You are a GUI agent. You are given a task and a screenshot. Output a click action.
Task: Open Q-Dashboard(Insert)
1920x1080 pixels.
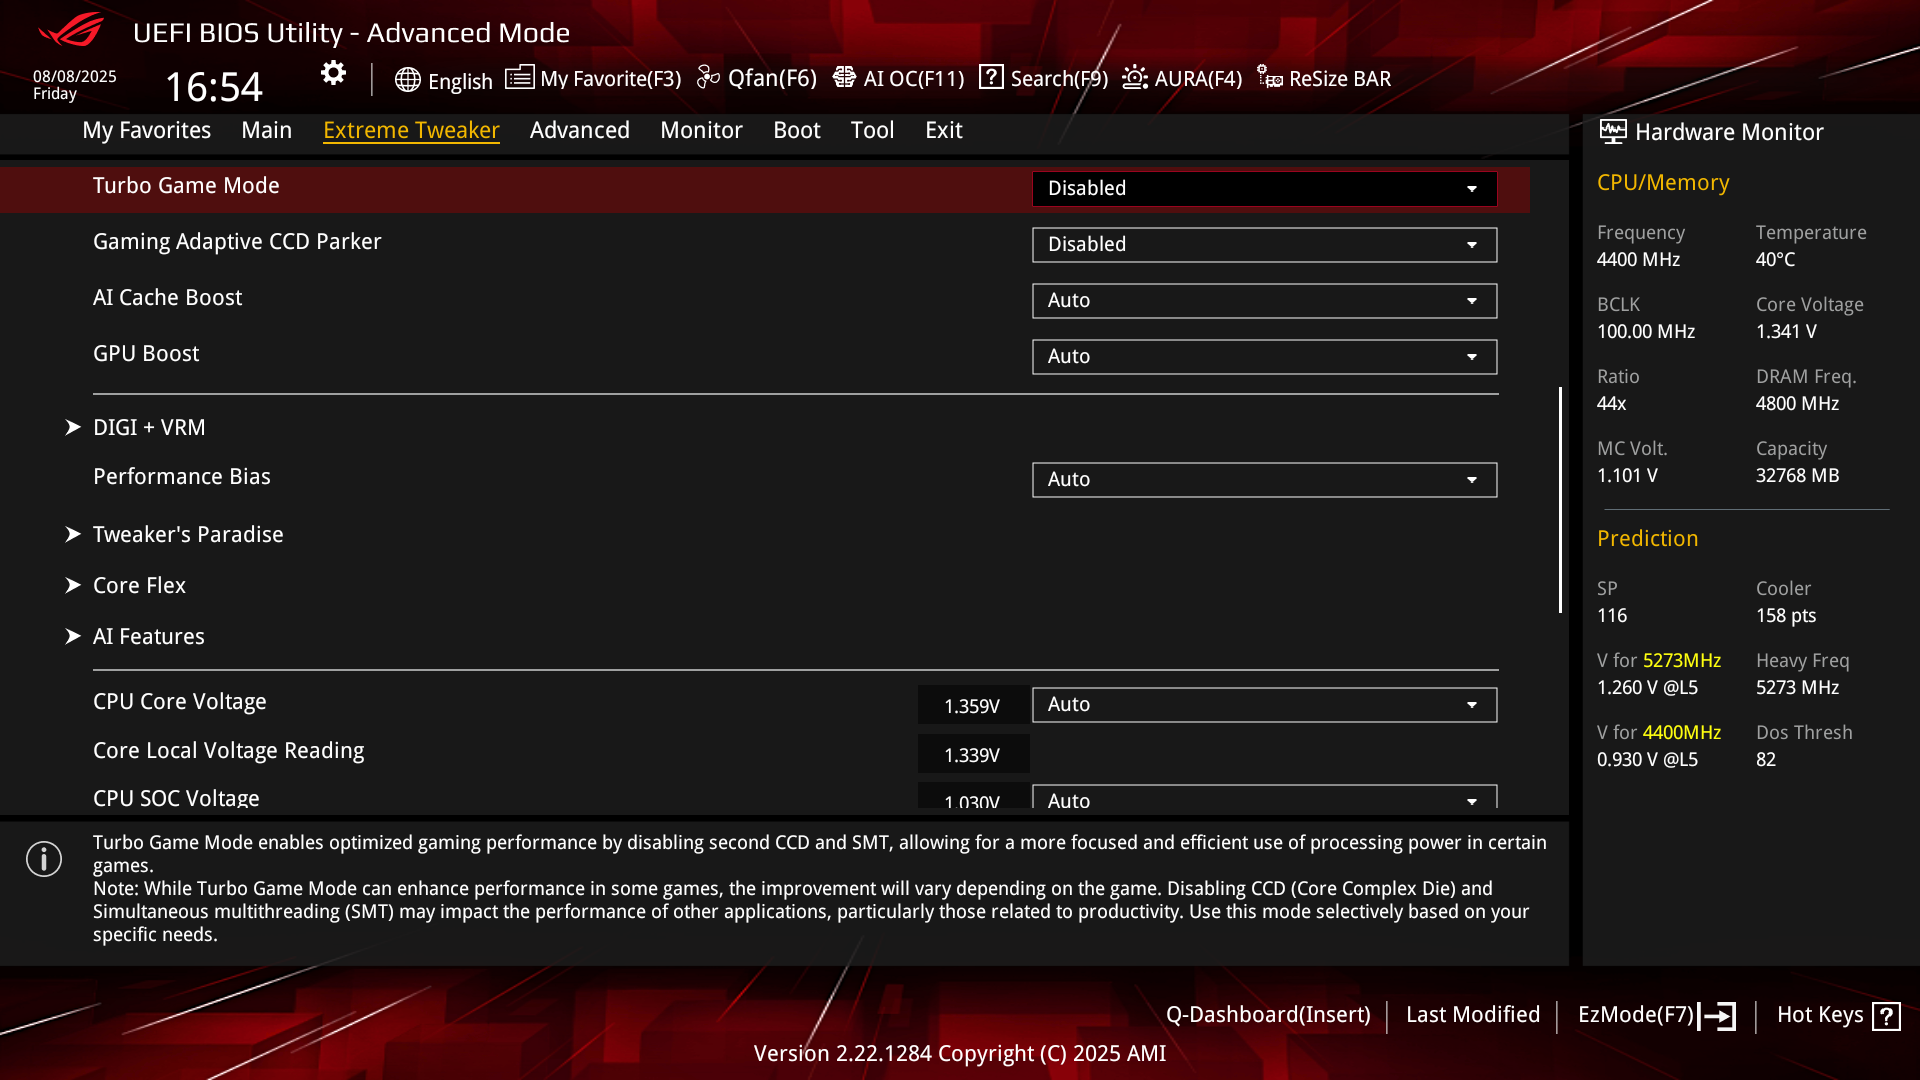click(1268, 1015)
